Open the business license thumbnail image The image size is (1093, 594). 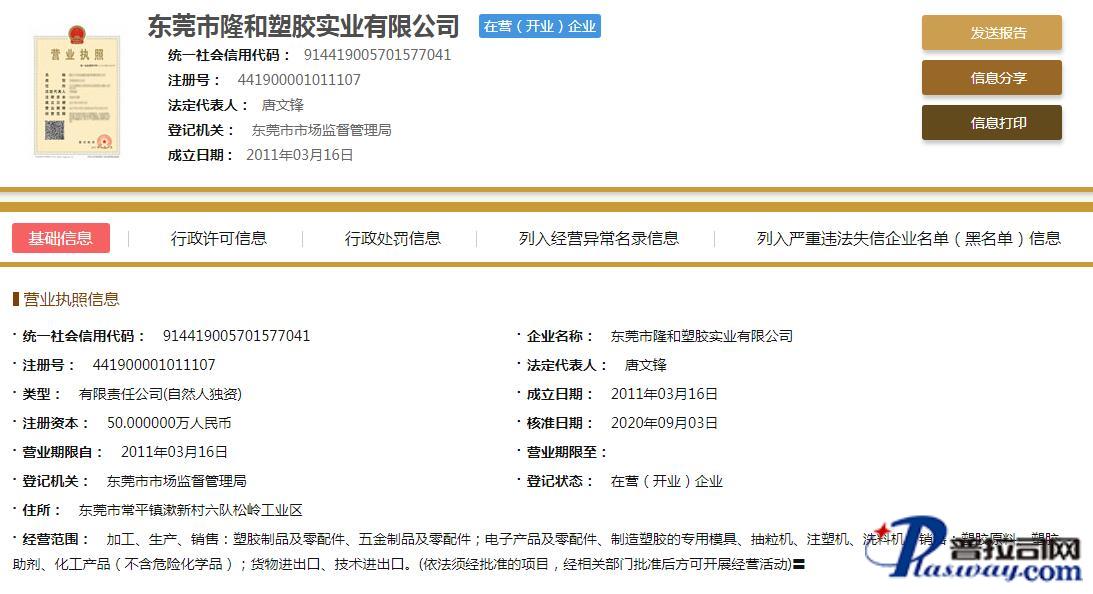coord(76,96)
